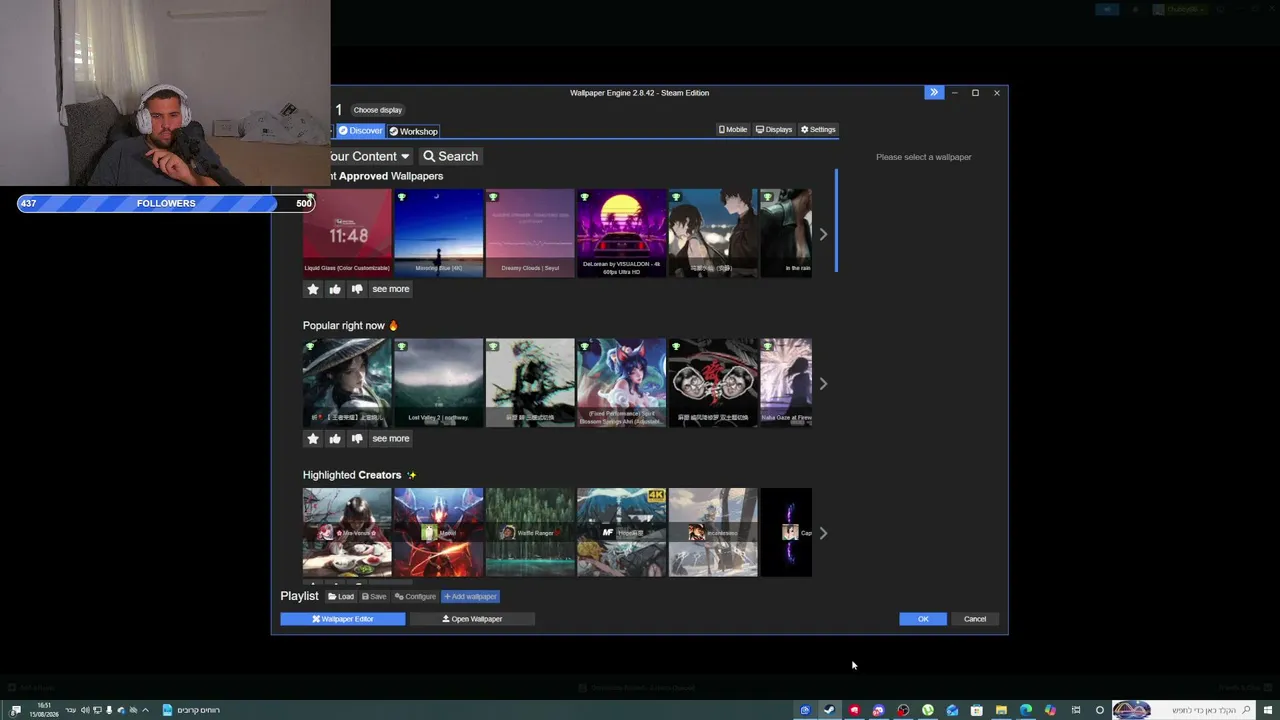Select the Lost Valley 2 wallpaper
The height and width of the screenshot is (720, 1280).
coord(438,382)
